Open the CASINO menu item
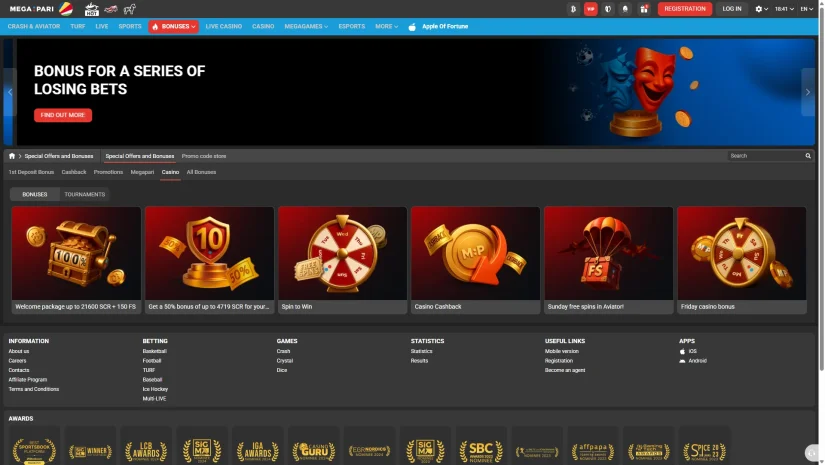This screenshot has width=825, height=465. click(x=263, y=26)
